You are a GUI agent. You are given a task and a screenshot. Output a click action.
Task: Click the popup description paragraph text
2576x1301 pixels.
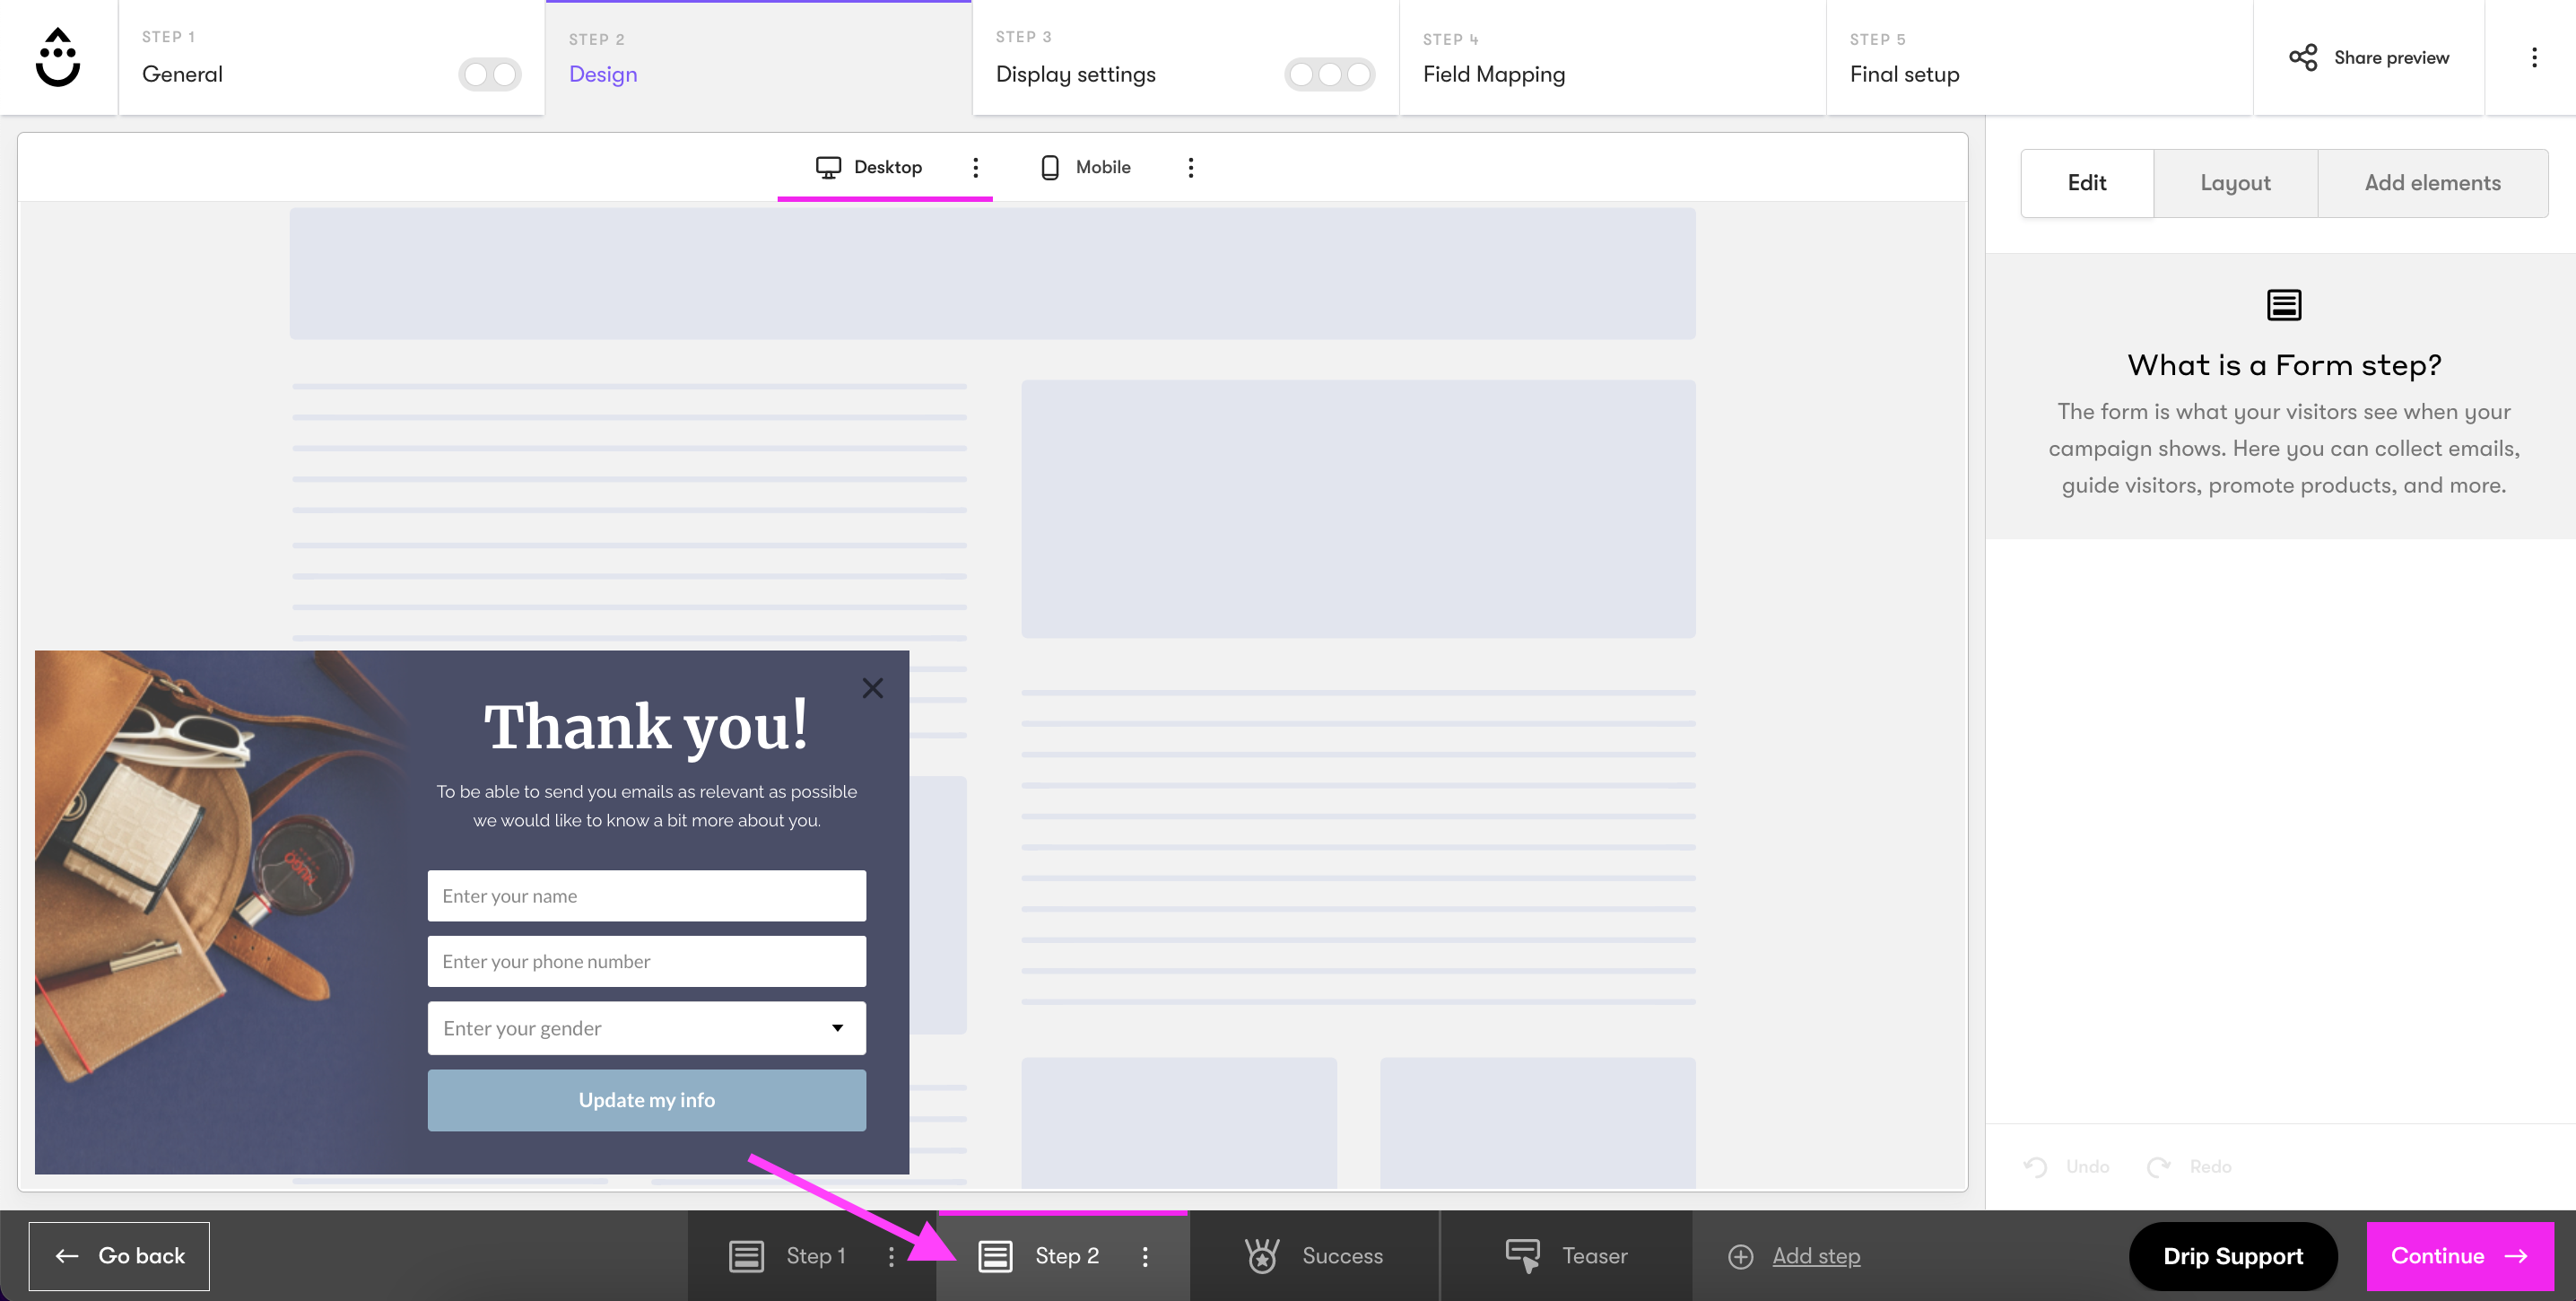click(x=647, y=805)
